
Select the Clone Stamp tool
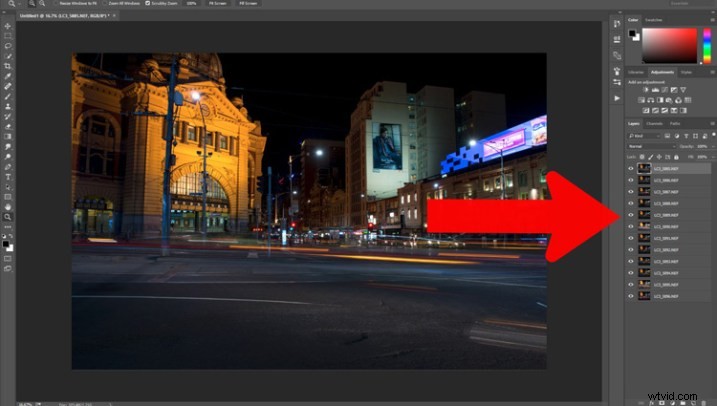coord(8,107)
